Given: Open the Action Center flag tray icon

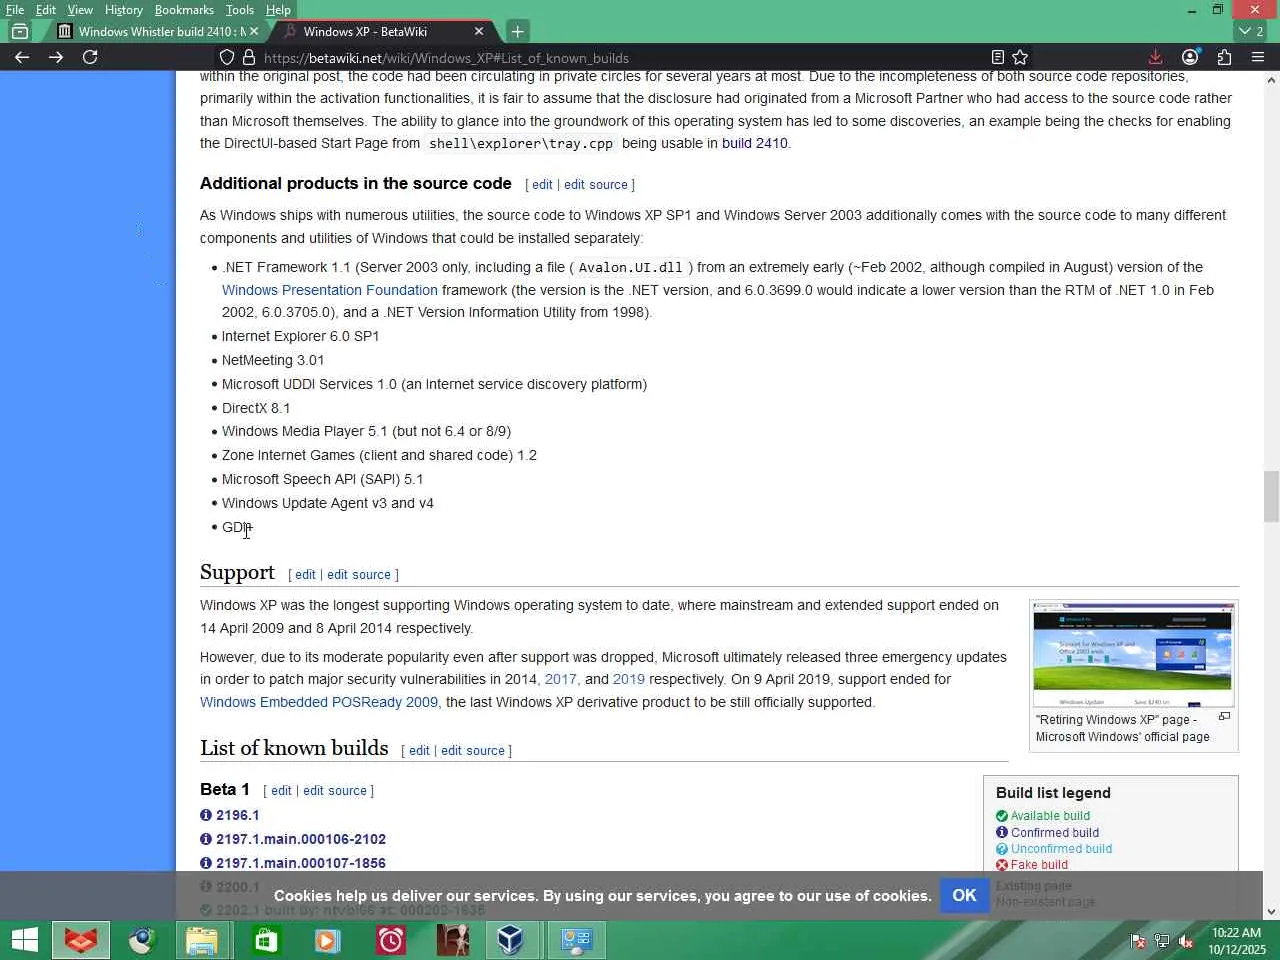Looking at the screenshot, I should click(x=1138, y=941).
